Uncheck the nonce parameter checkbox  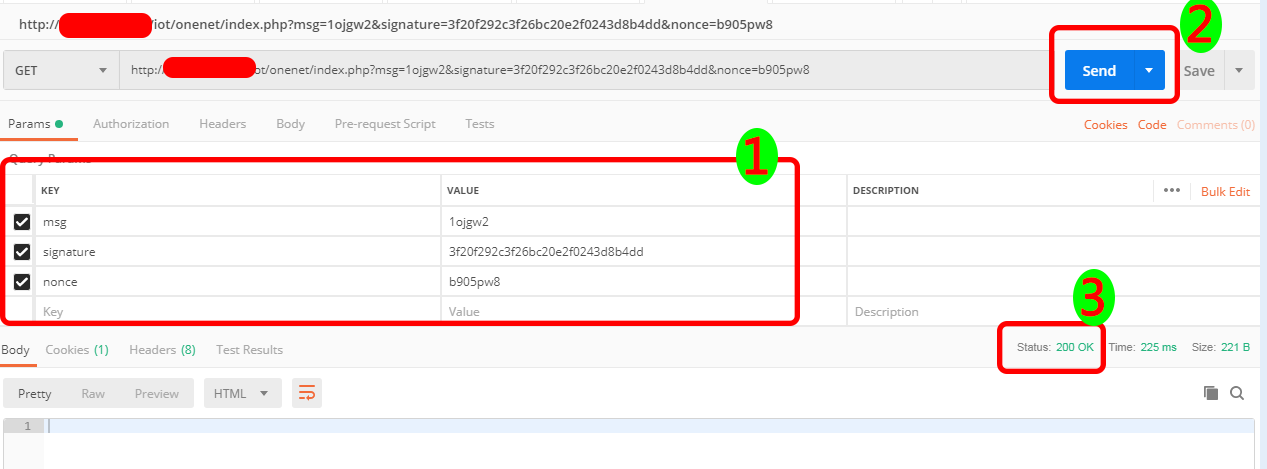pos(22,282)
